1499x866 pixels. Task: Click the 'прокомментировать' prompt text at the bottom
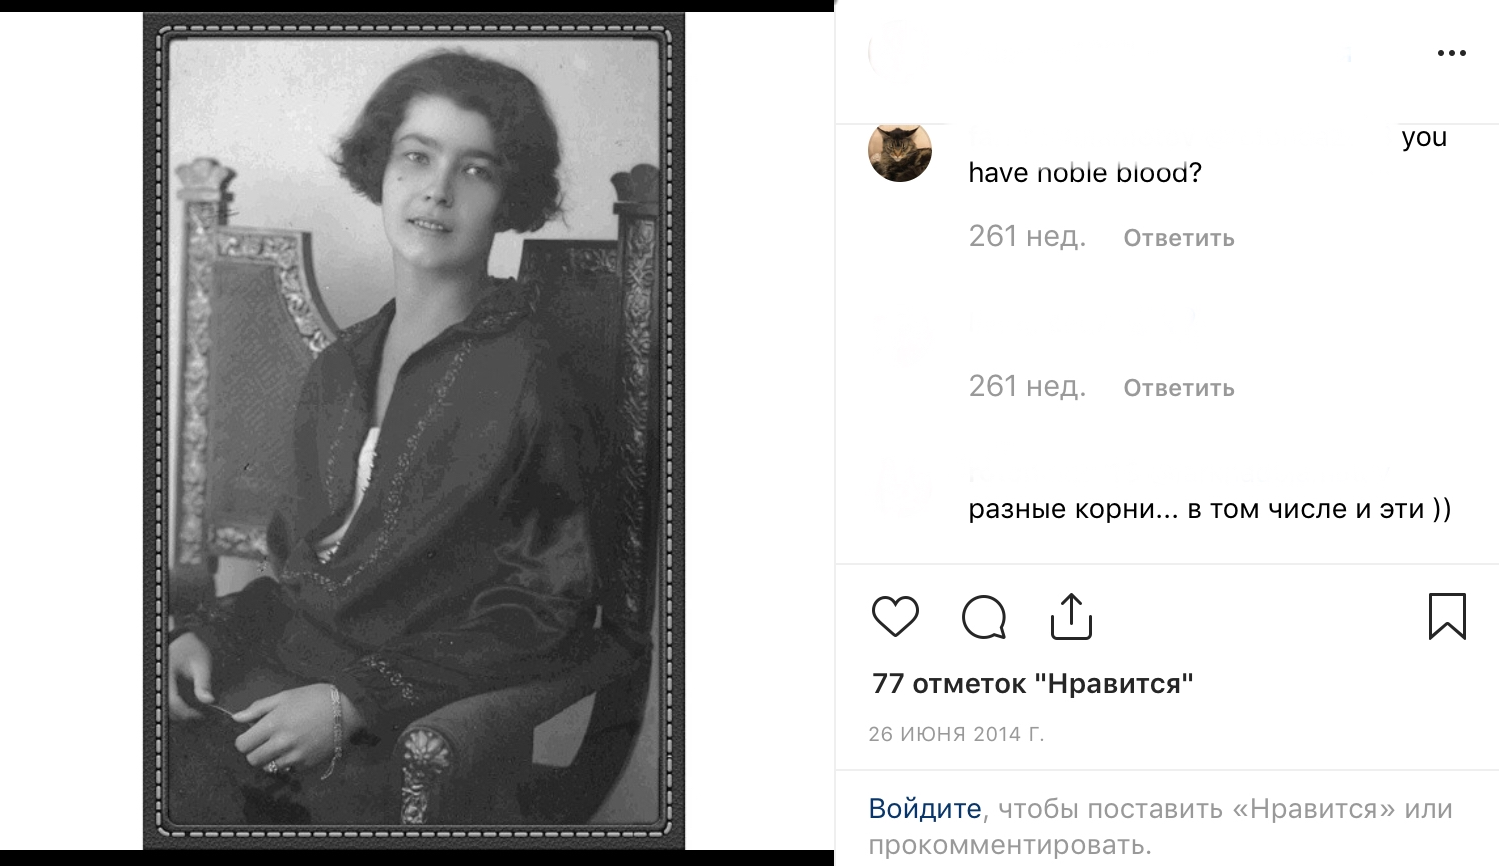(1010, 845)
